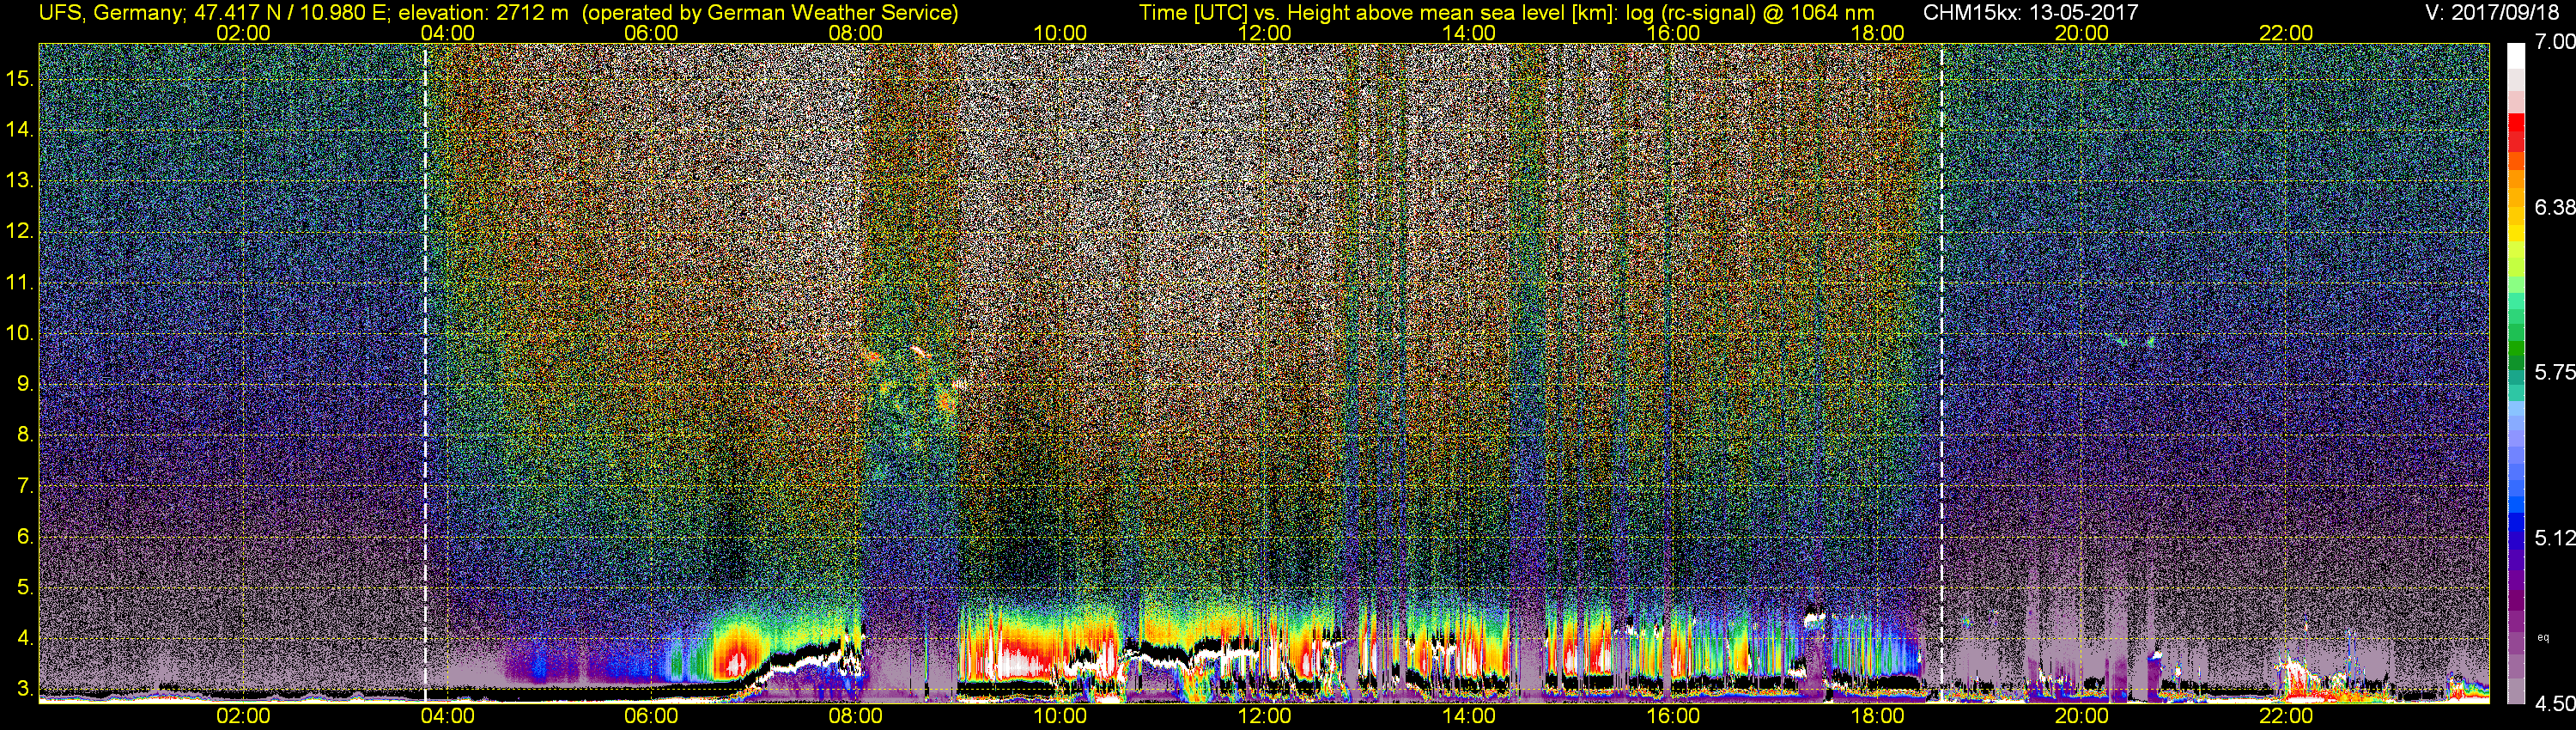This screenshot has height=730, width=2576.
Task: Click the 06:00 label on the bottom time axis
Action: coord(651,716)
